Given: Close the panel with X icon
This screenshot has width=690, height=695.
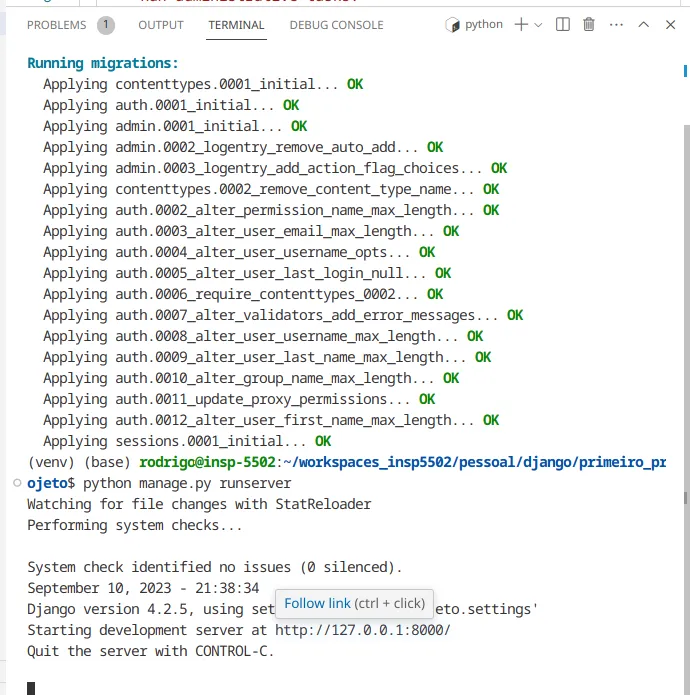Looking at the screenshot, I should point(670,25).
